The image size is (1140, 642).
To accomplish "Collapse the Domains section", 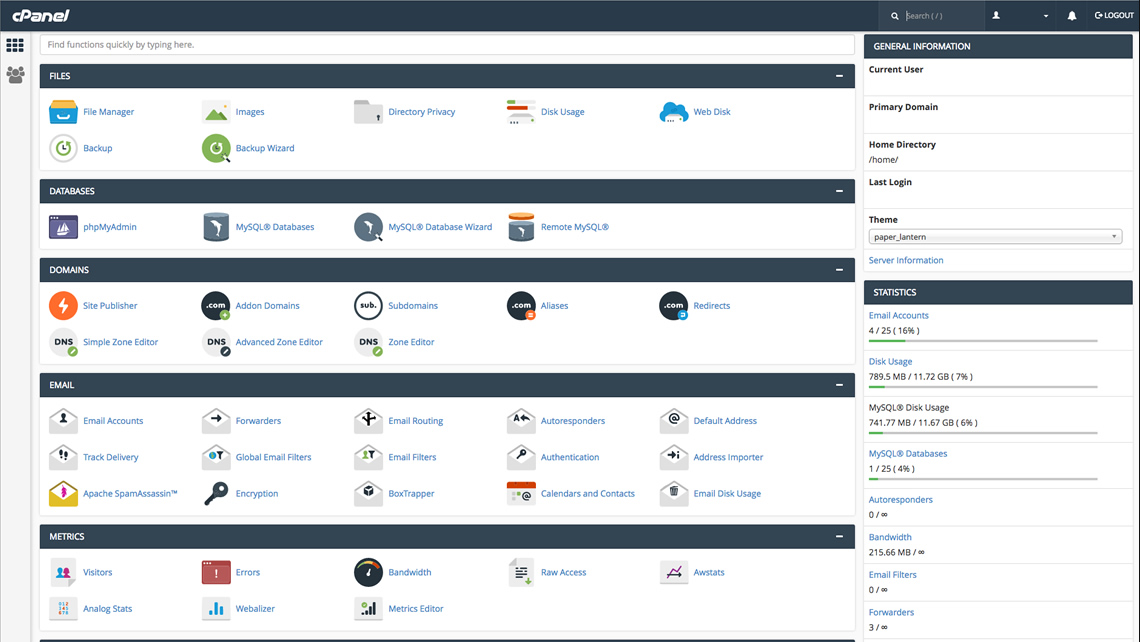I will 840,270.
